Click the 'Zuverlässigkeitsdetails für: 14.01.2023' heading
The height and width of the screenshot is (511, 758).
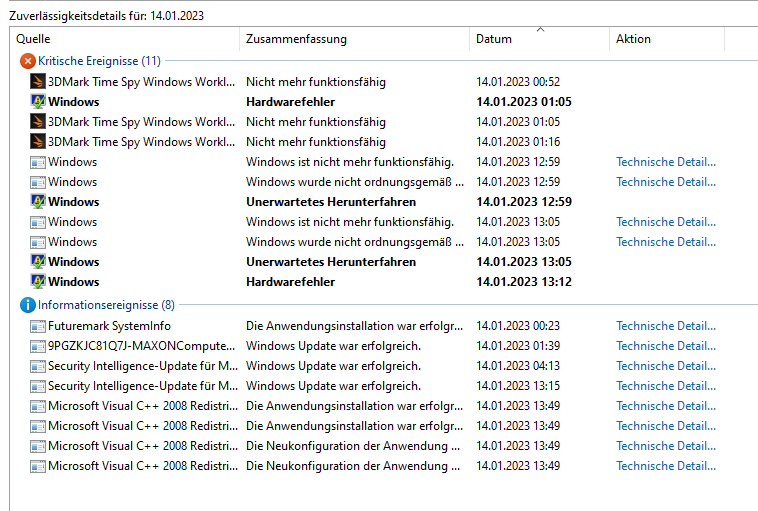tap(106, 16)
